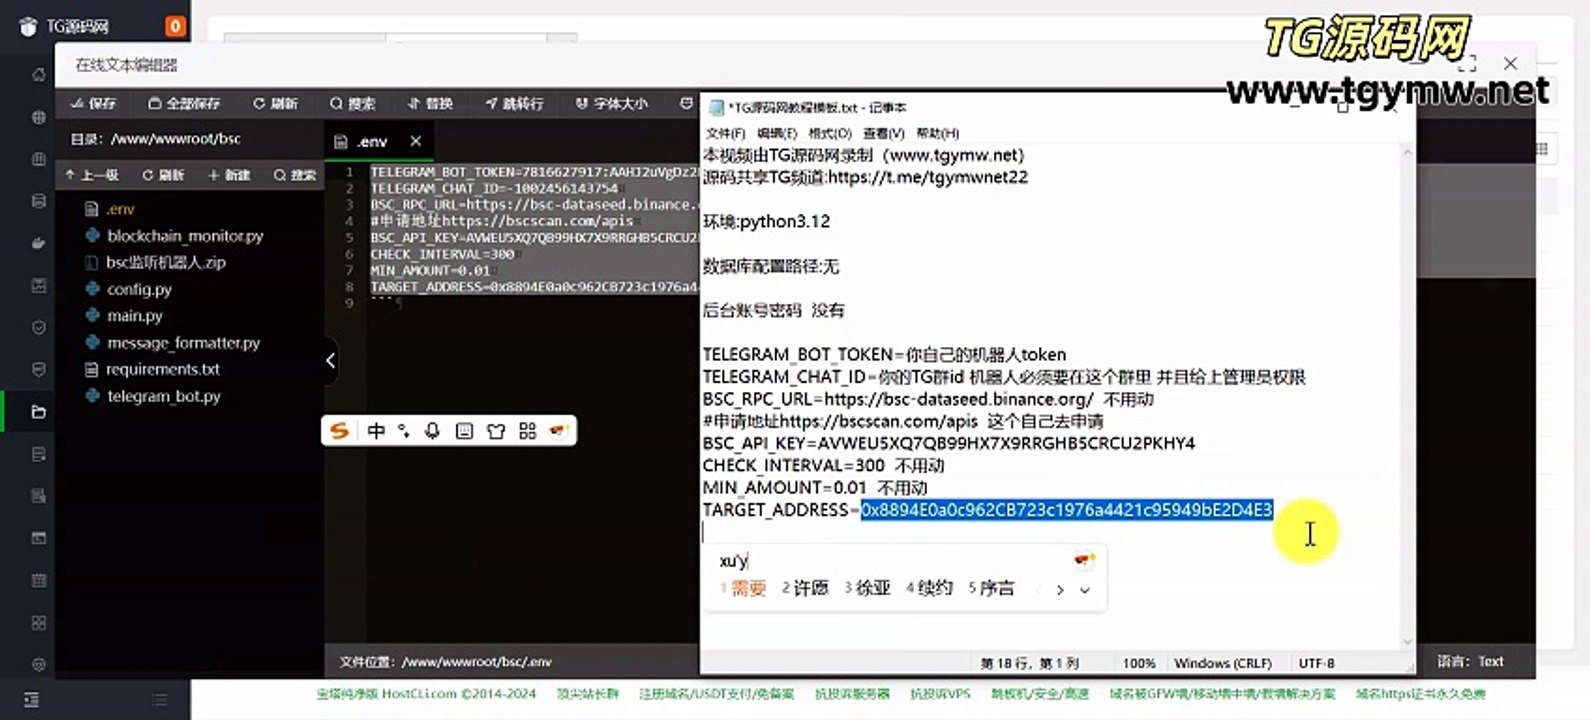
Task: Click the mascot icon on the IME bar
Action: 558,431
